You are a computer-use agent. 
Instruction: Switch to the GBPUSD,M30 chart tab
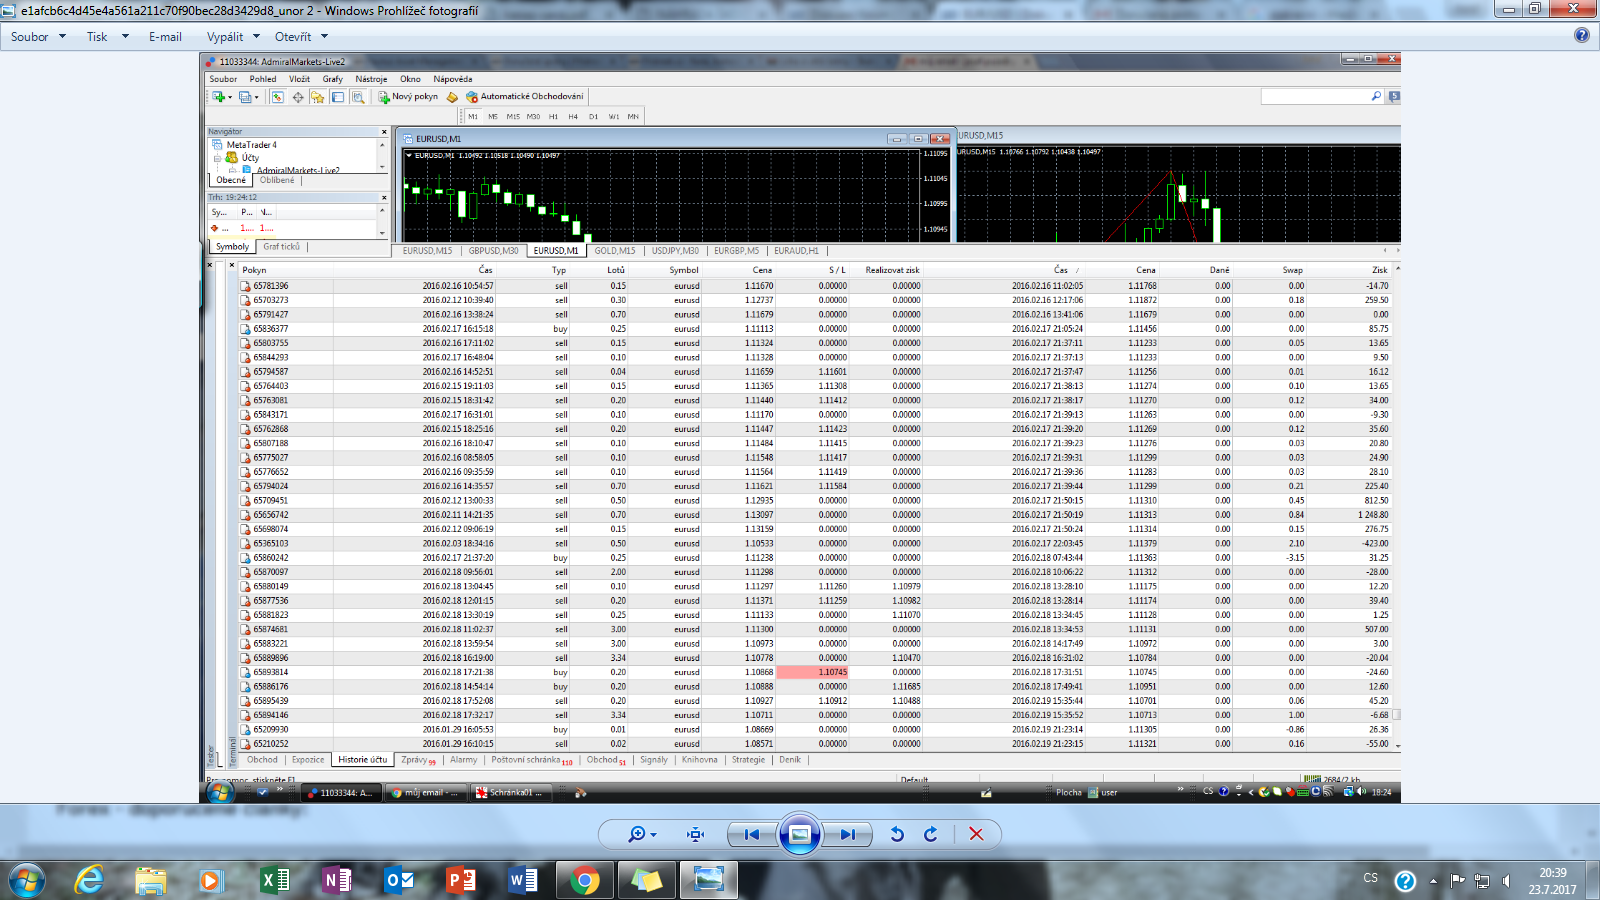pos(493,251)
